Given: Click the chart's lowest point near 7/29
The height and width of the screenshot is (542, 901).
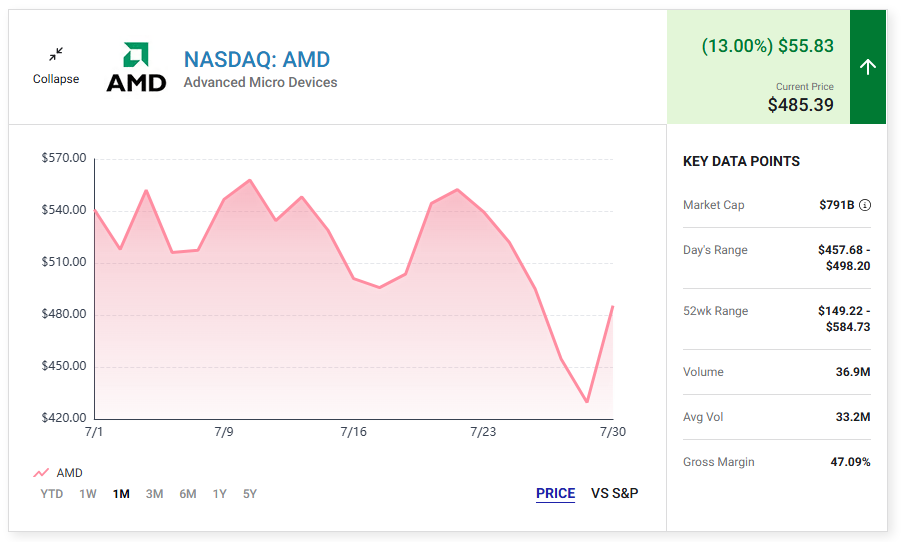Looking at the screenshot, I should coord(587,402).
